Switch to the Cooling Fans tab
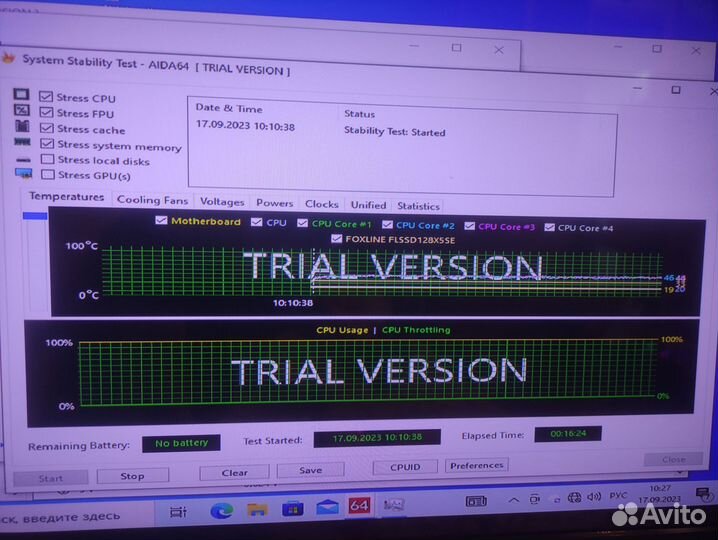This screenshot has width=718, height=540. coord(152,200)
